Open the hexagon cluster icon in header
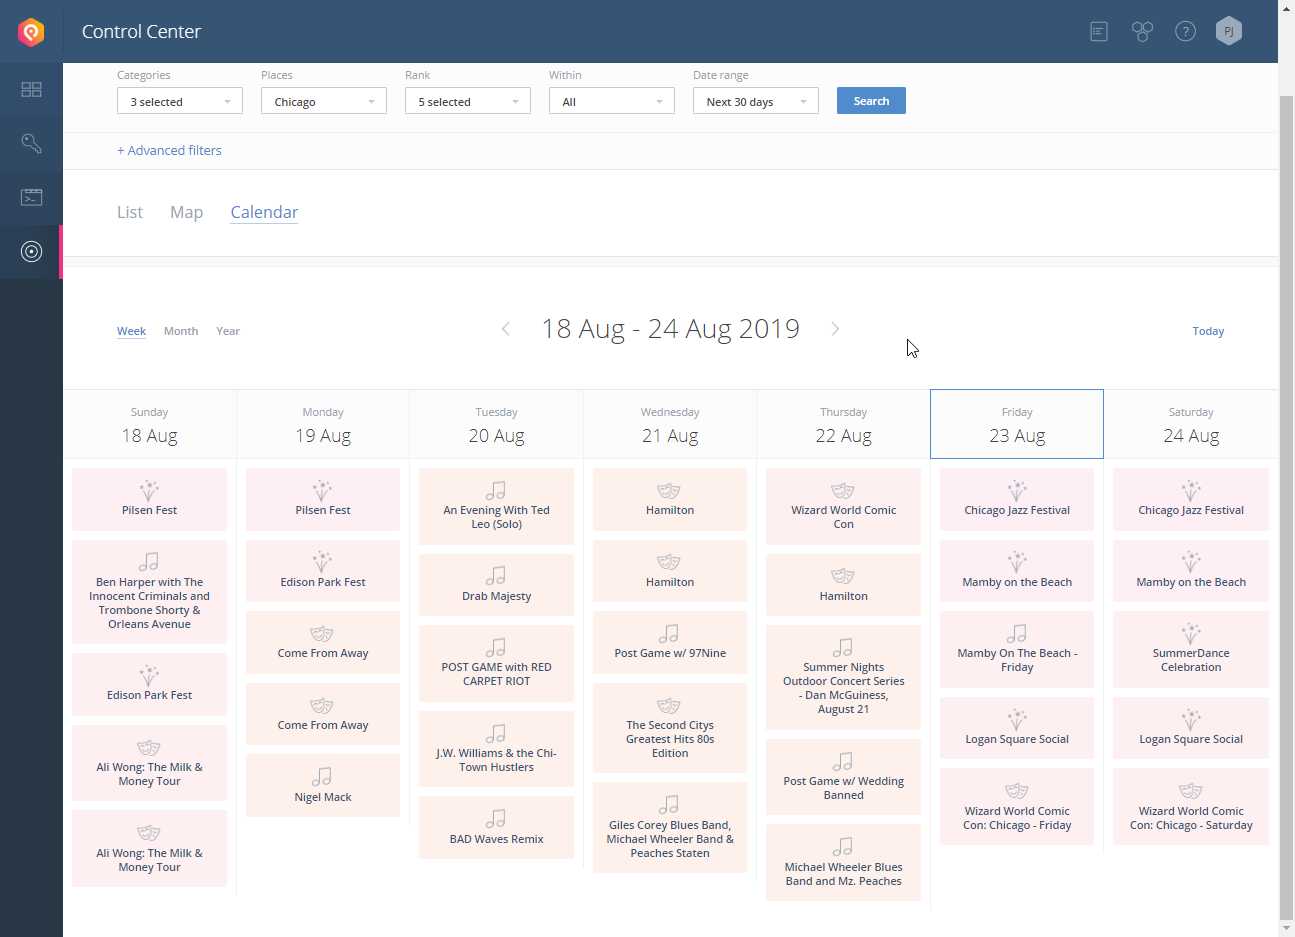Viewport: 1295px width, 937px height. 1142,32
